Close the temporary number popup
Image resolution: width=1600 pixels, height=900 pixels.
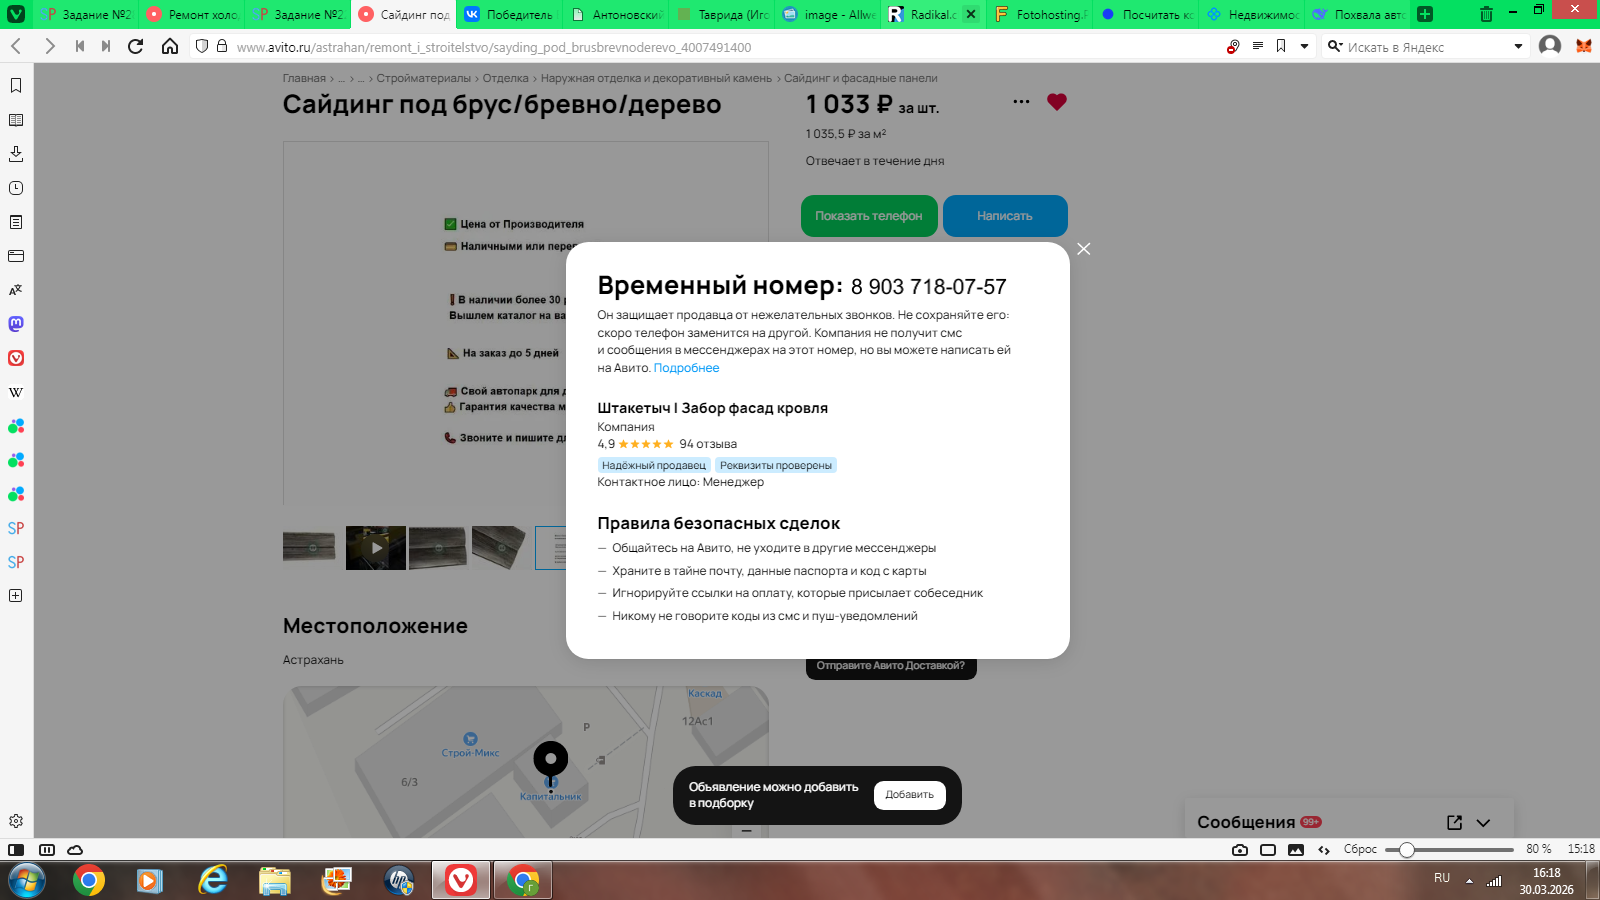pos(1084,249)
